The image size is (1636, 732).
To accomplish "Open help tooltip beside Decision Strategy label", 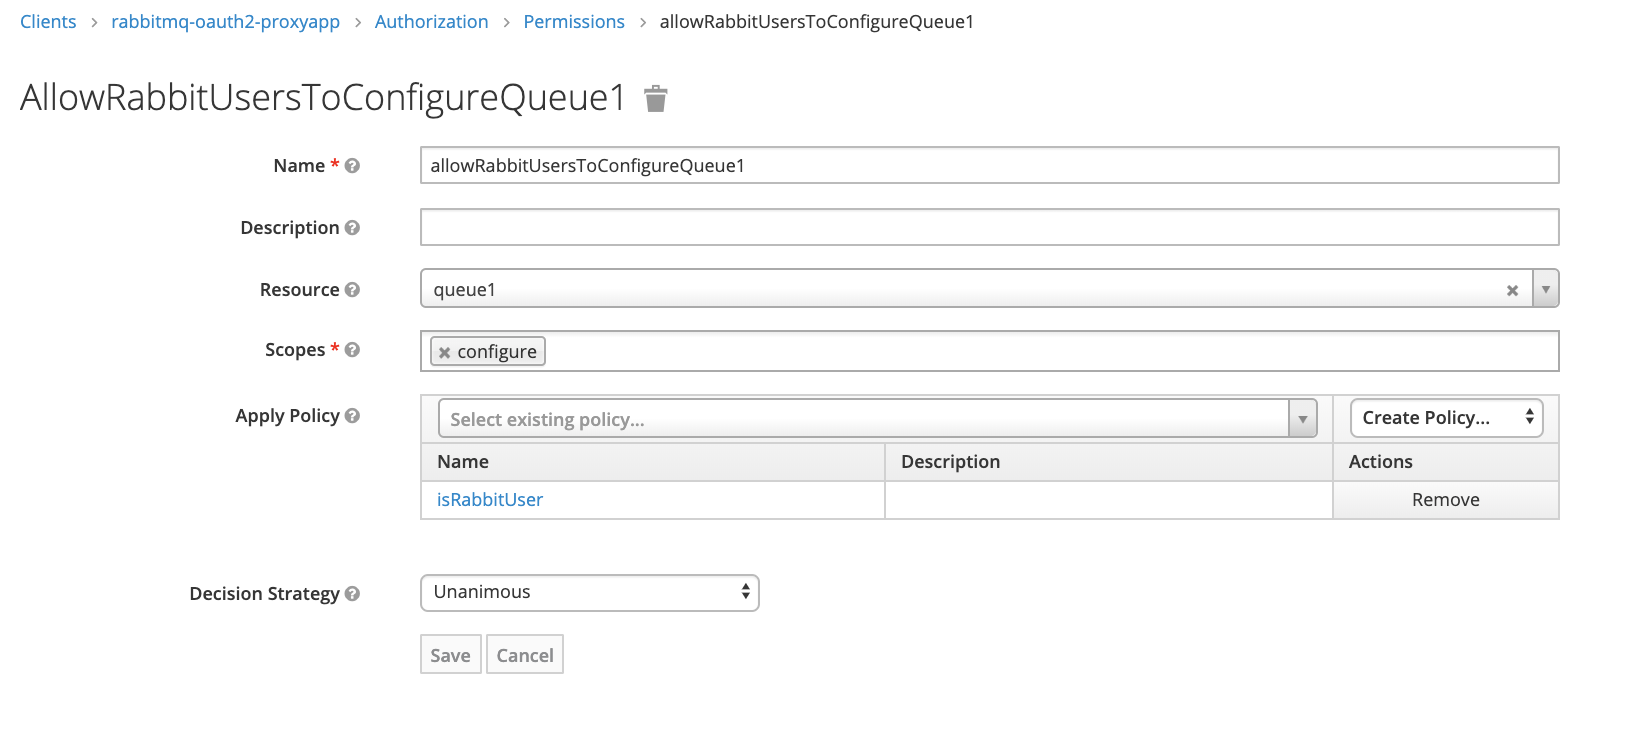I will 352,594.
